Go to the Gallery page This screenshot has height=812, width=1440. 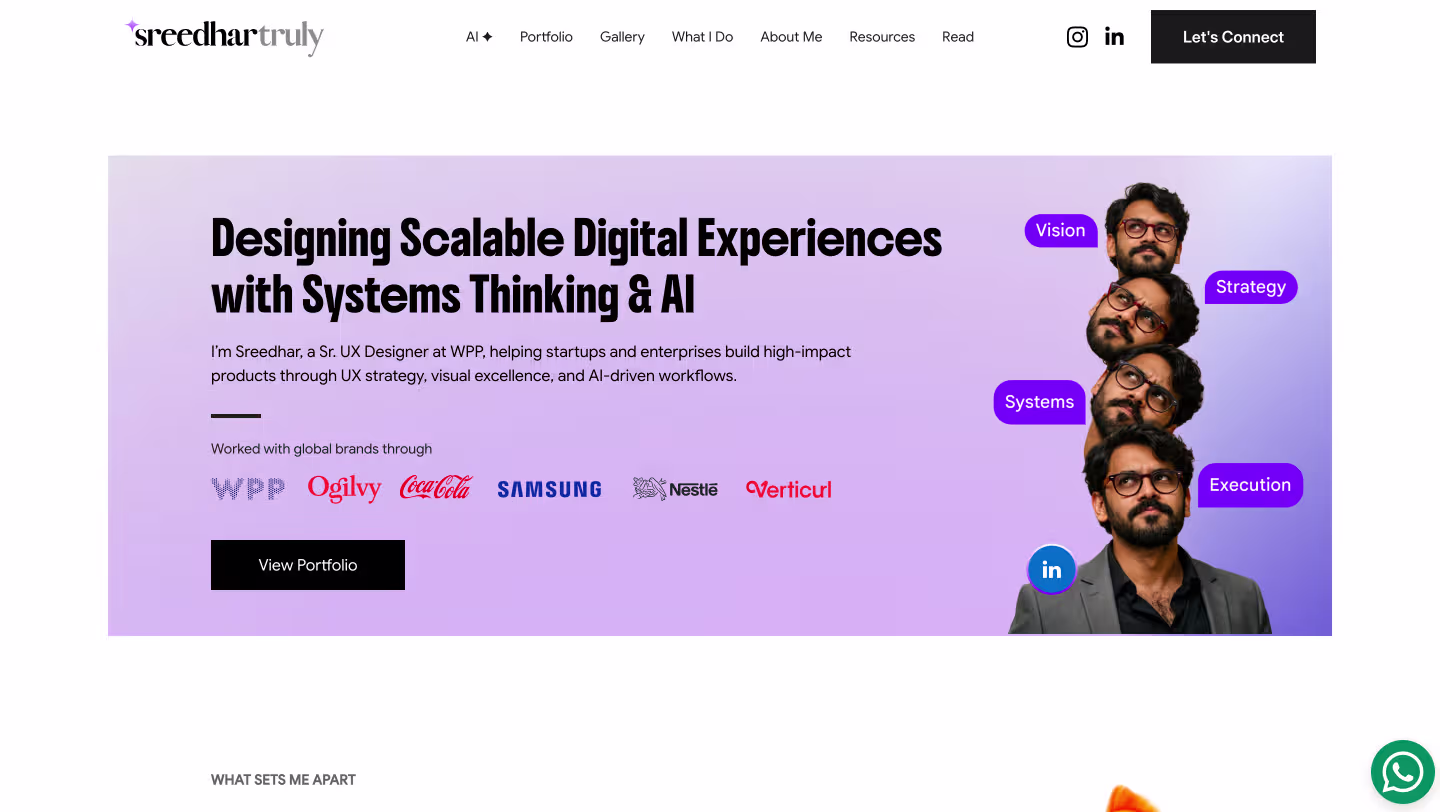coord(622,37)
